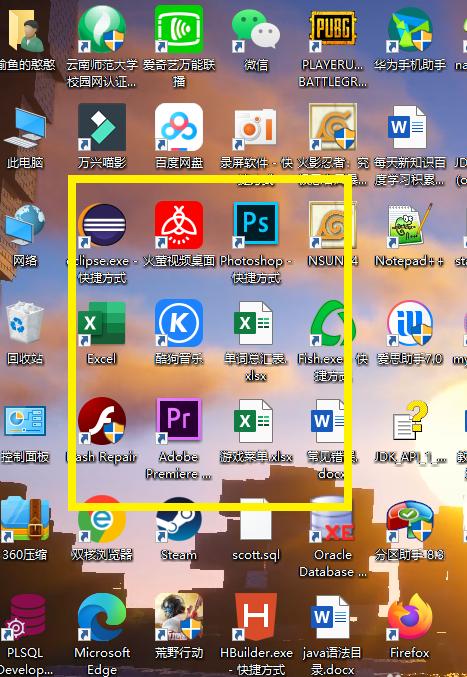Screen dimensions: 467x677
Task: Open 百度网盘 desktop icon
Action: (x=179, y=127)
